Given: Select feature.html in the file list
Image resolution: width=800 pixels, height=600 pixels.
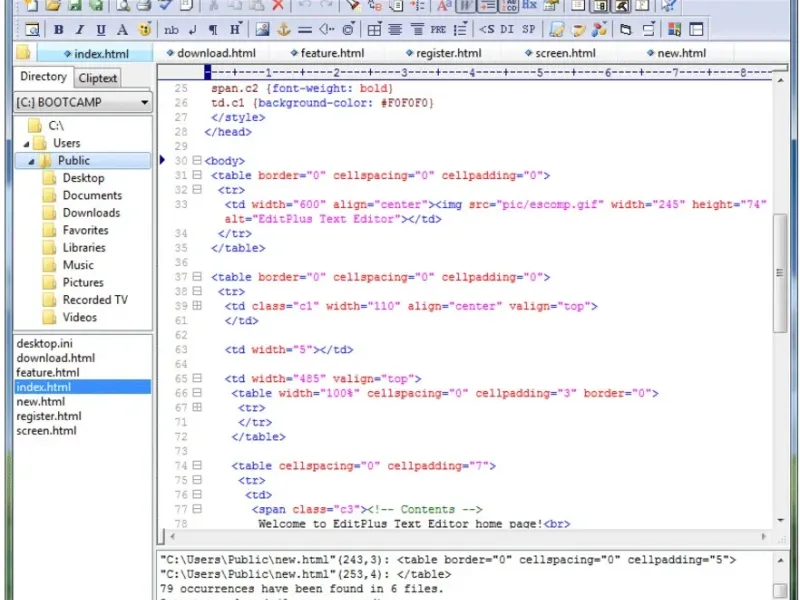Looking at the screenshot, I should (48, 372).
